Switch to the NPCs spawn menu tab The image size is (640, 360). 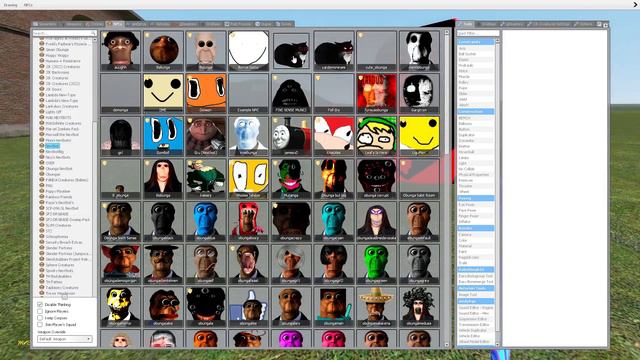[116, 24]
